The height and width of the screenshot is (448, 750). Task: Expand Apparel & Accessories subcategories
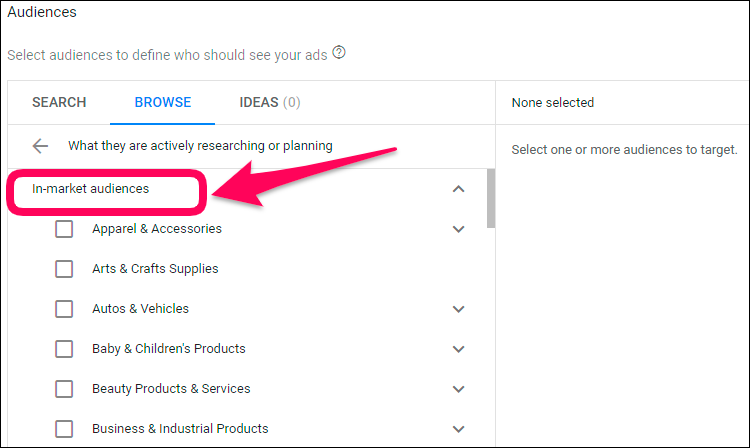[458, 229]
